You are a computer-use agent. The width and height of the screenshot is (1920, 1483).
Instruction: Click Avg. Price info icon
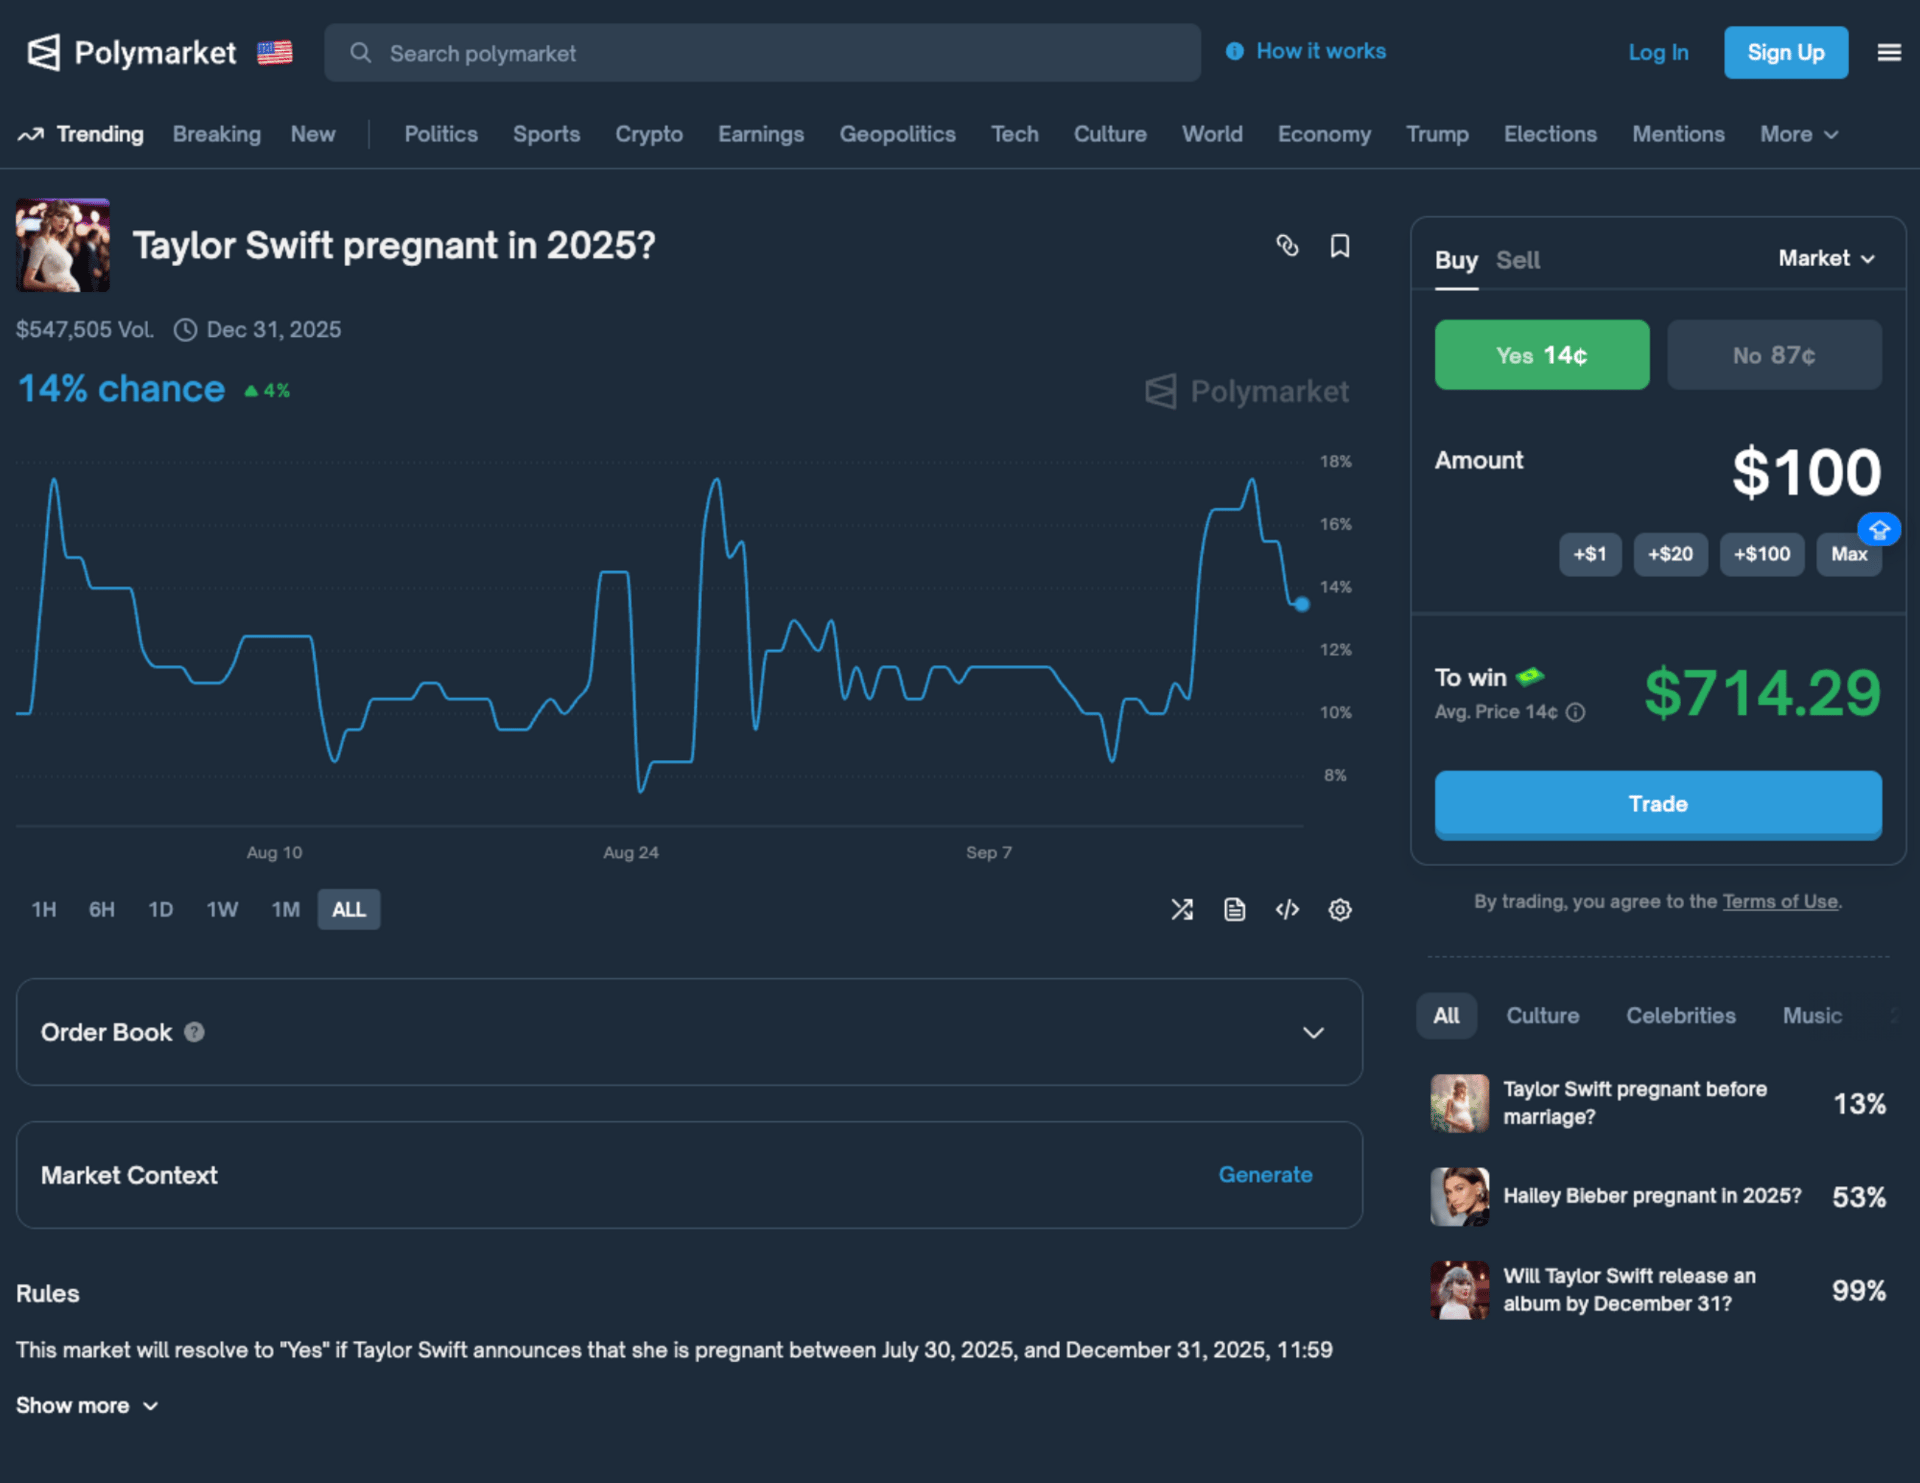1575,712
